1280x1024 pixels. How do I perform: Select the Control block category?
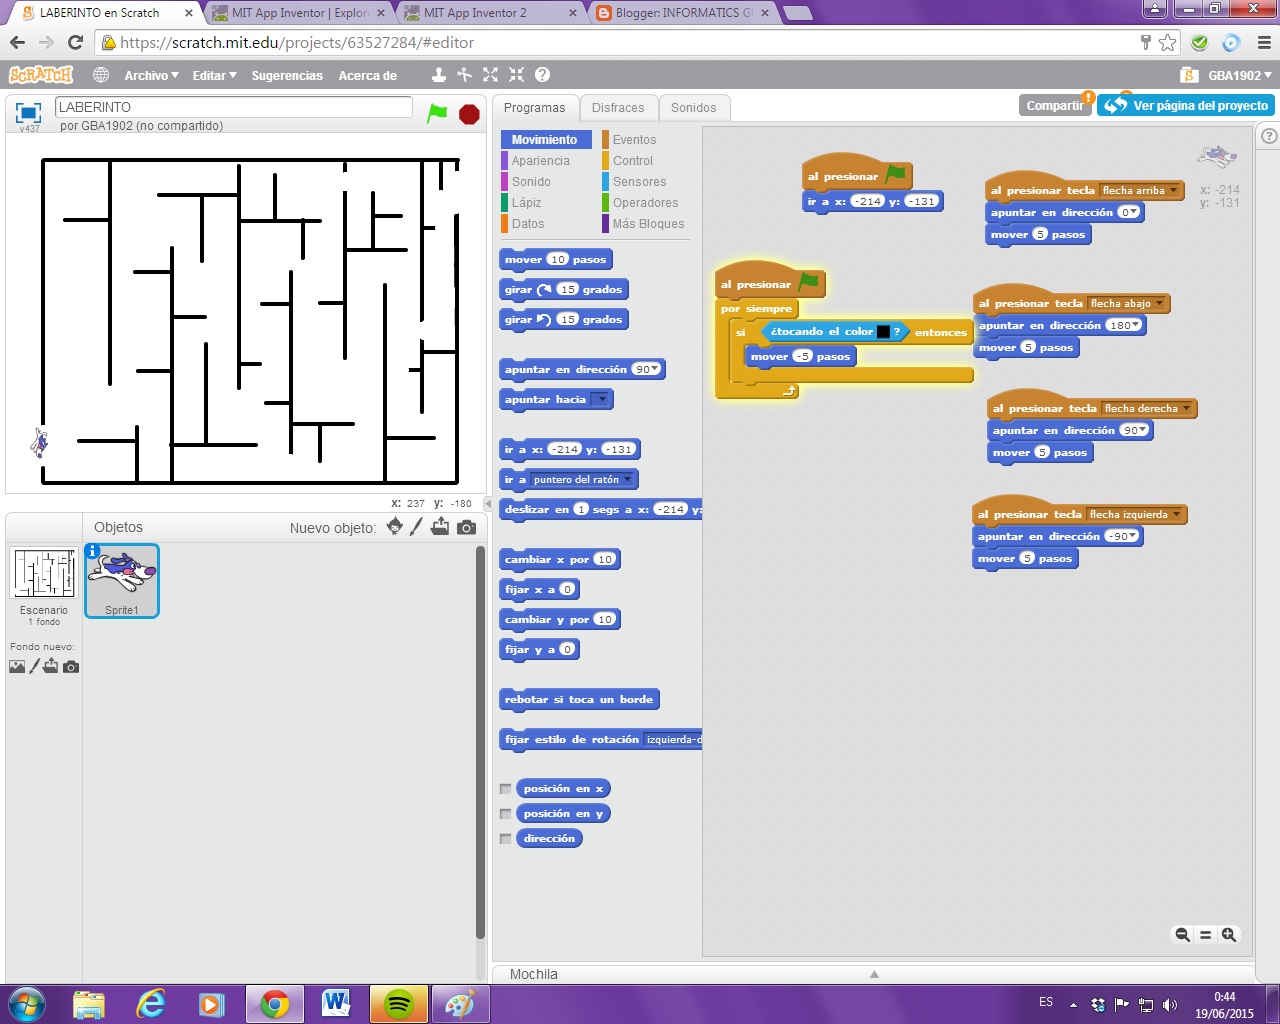pyautogui.click(x=633, y=161)
